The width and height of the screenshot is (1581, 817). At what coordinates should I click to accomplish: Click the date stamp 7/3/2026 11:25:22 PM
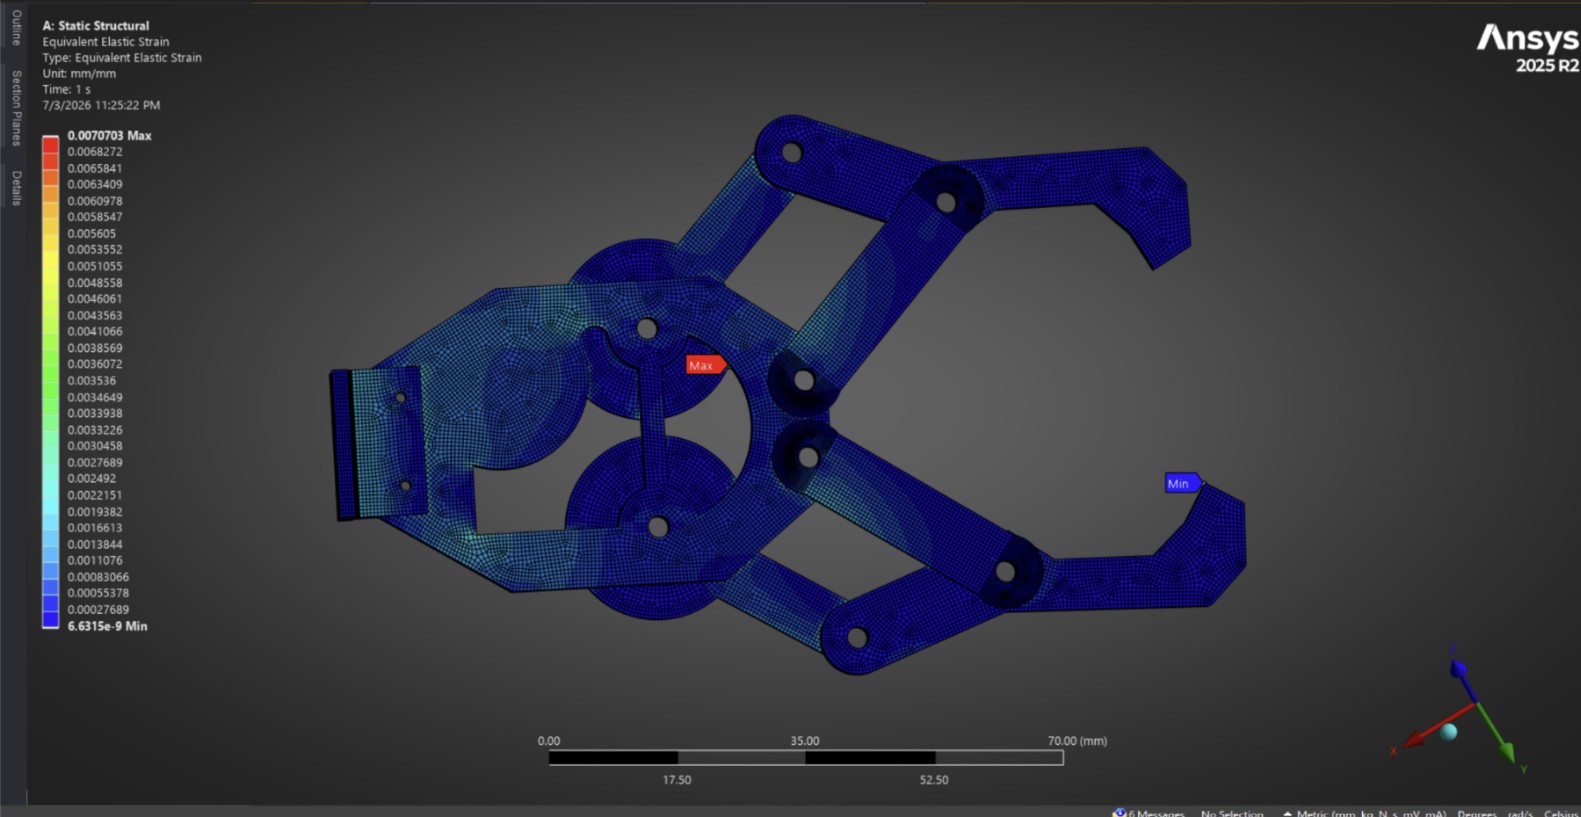click(x=101, y=105)
